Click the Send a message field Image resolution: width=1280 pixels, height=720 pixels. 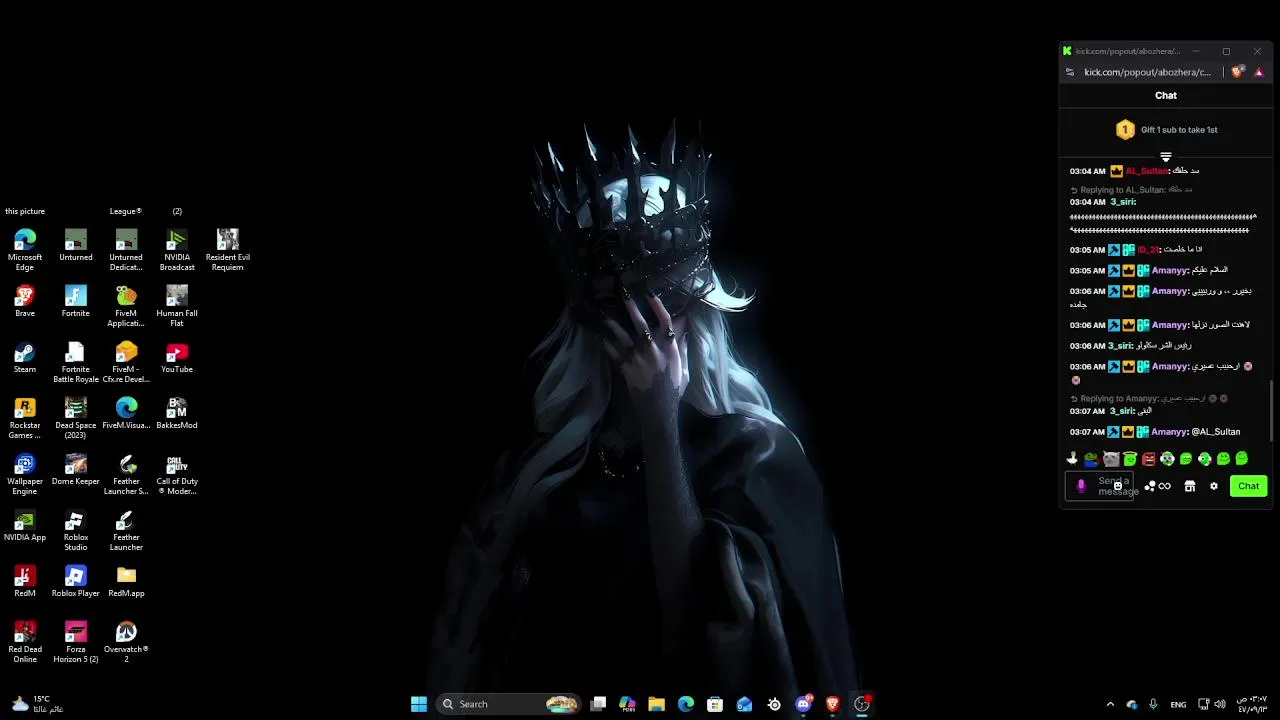tap(1100, 486)
